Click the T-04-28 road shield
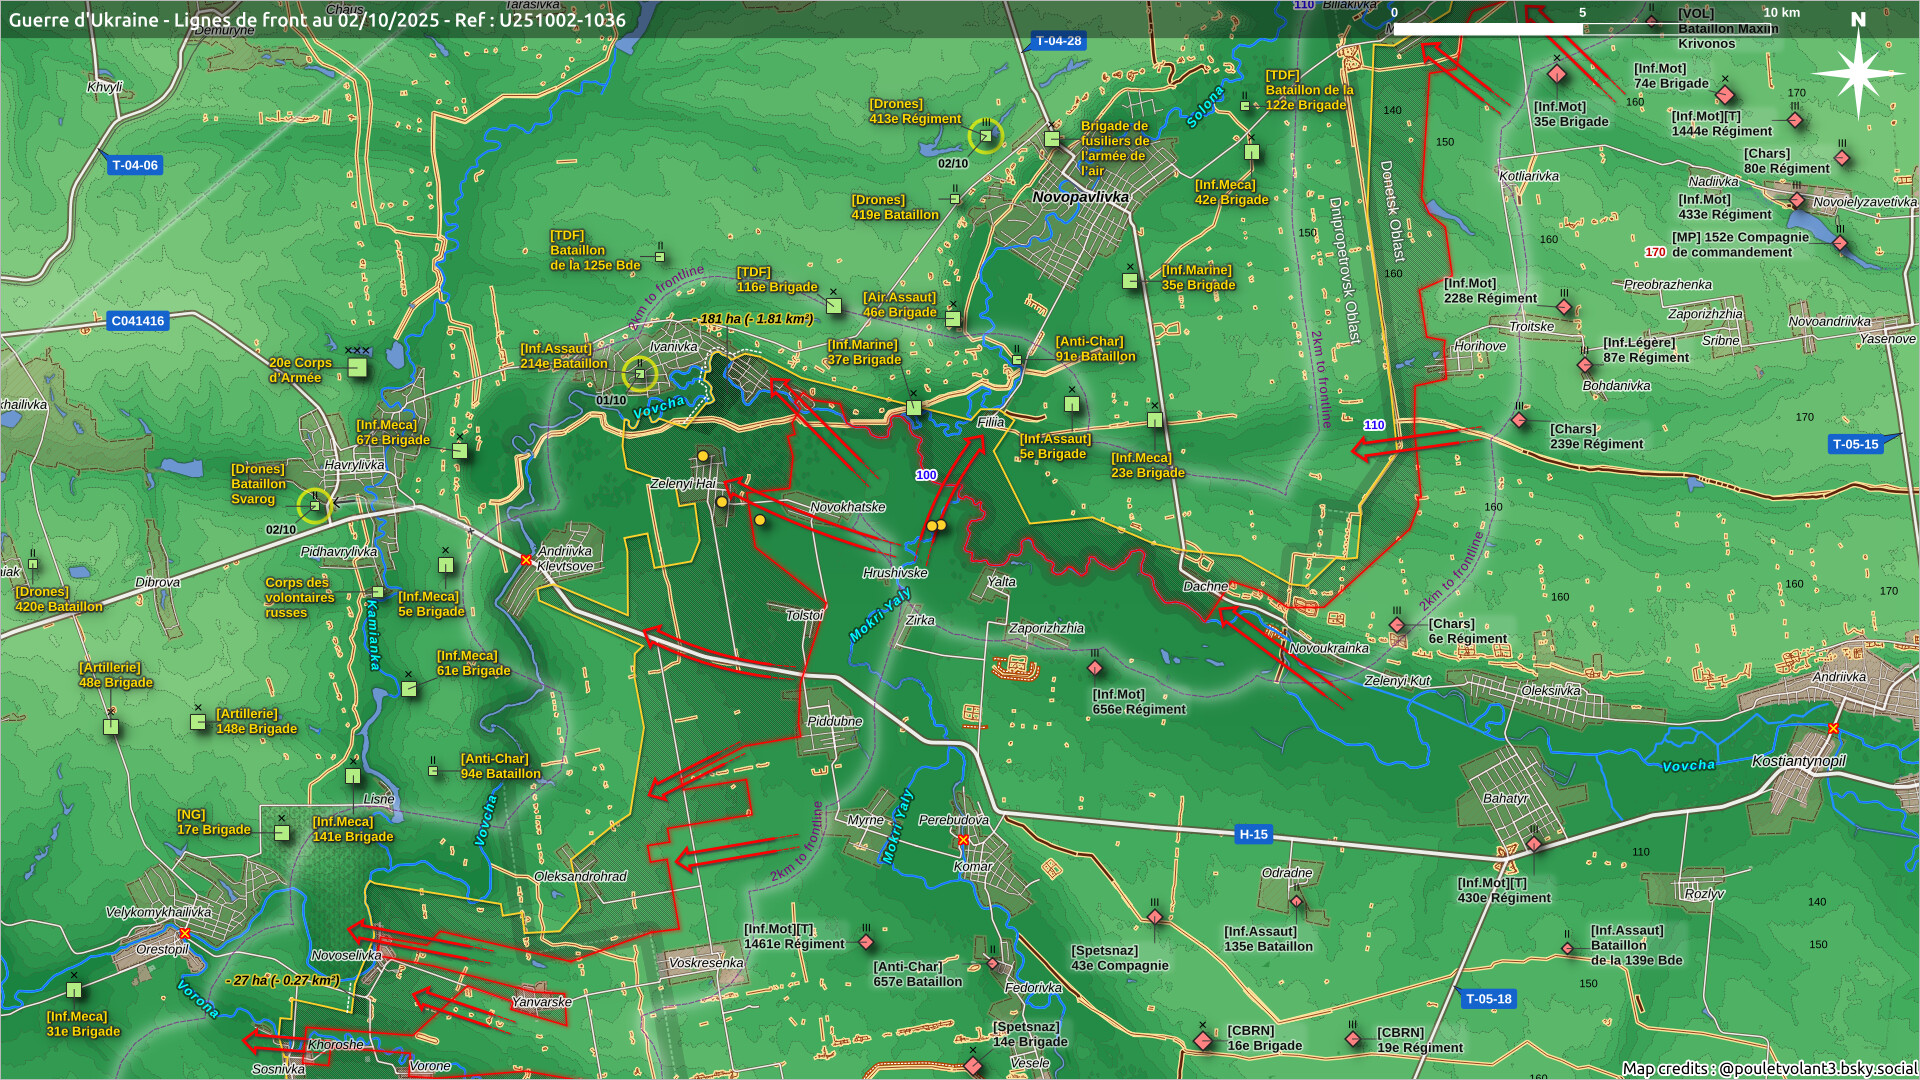The height and width of the screenshot is (1080, 1920). [1058, 41]
